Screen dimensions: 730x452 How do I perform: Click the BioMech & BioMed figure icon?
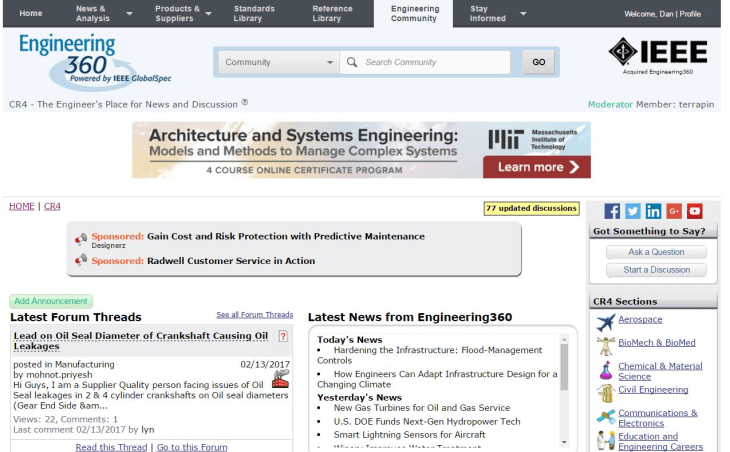[606, 345]
